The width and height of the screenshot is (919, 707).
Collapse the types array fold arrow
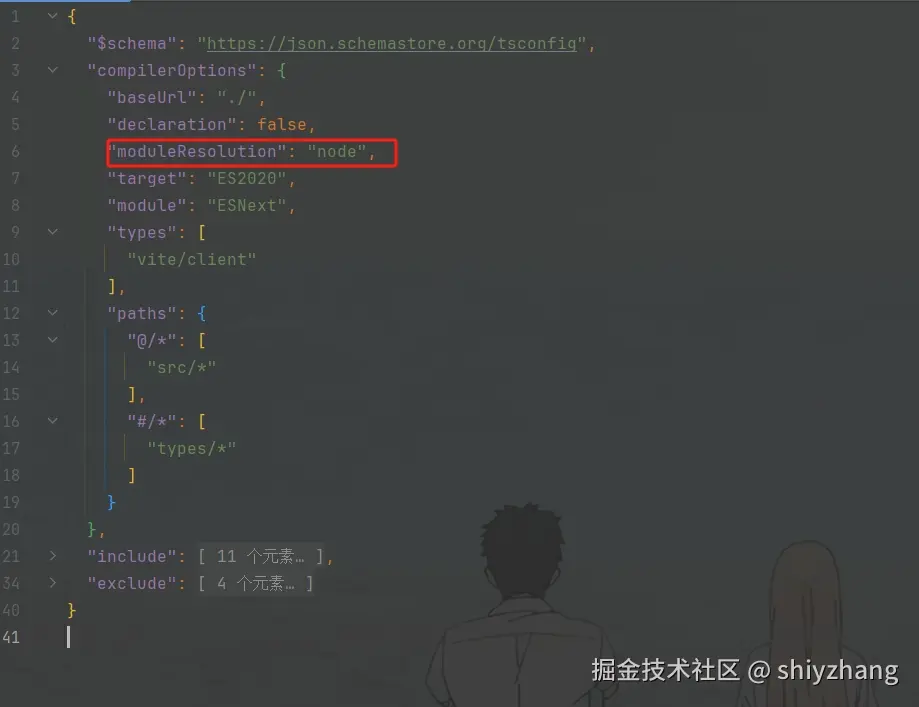tap(53, 232)
